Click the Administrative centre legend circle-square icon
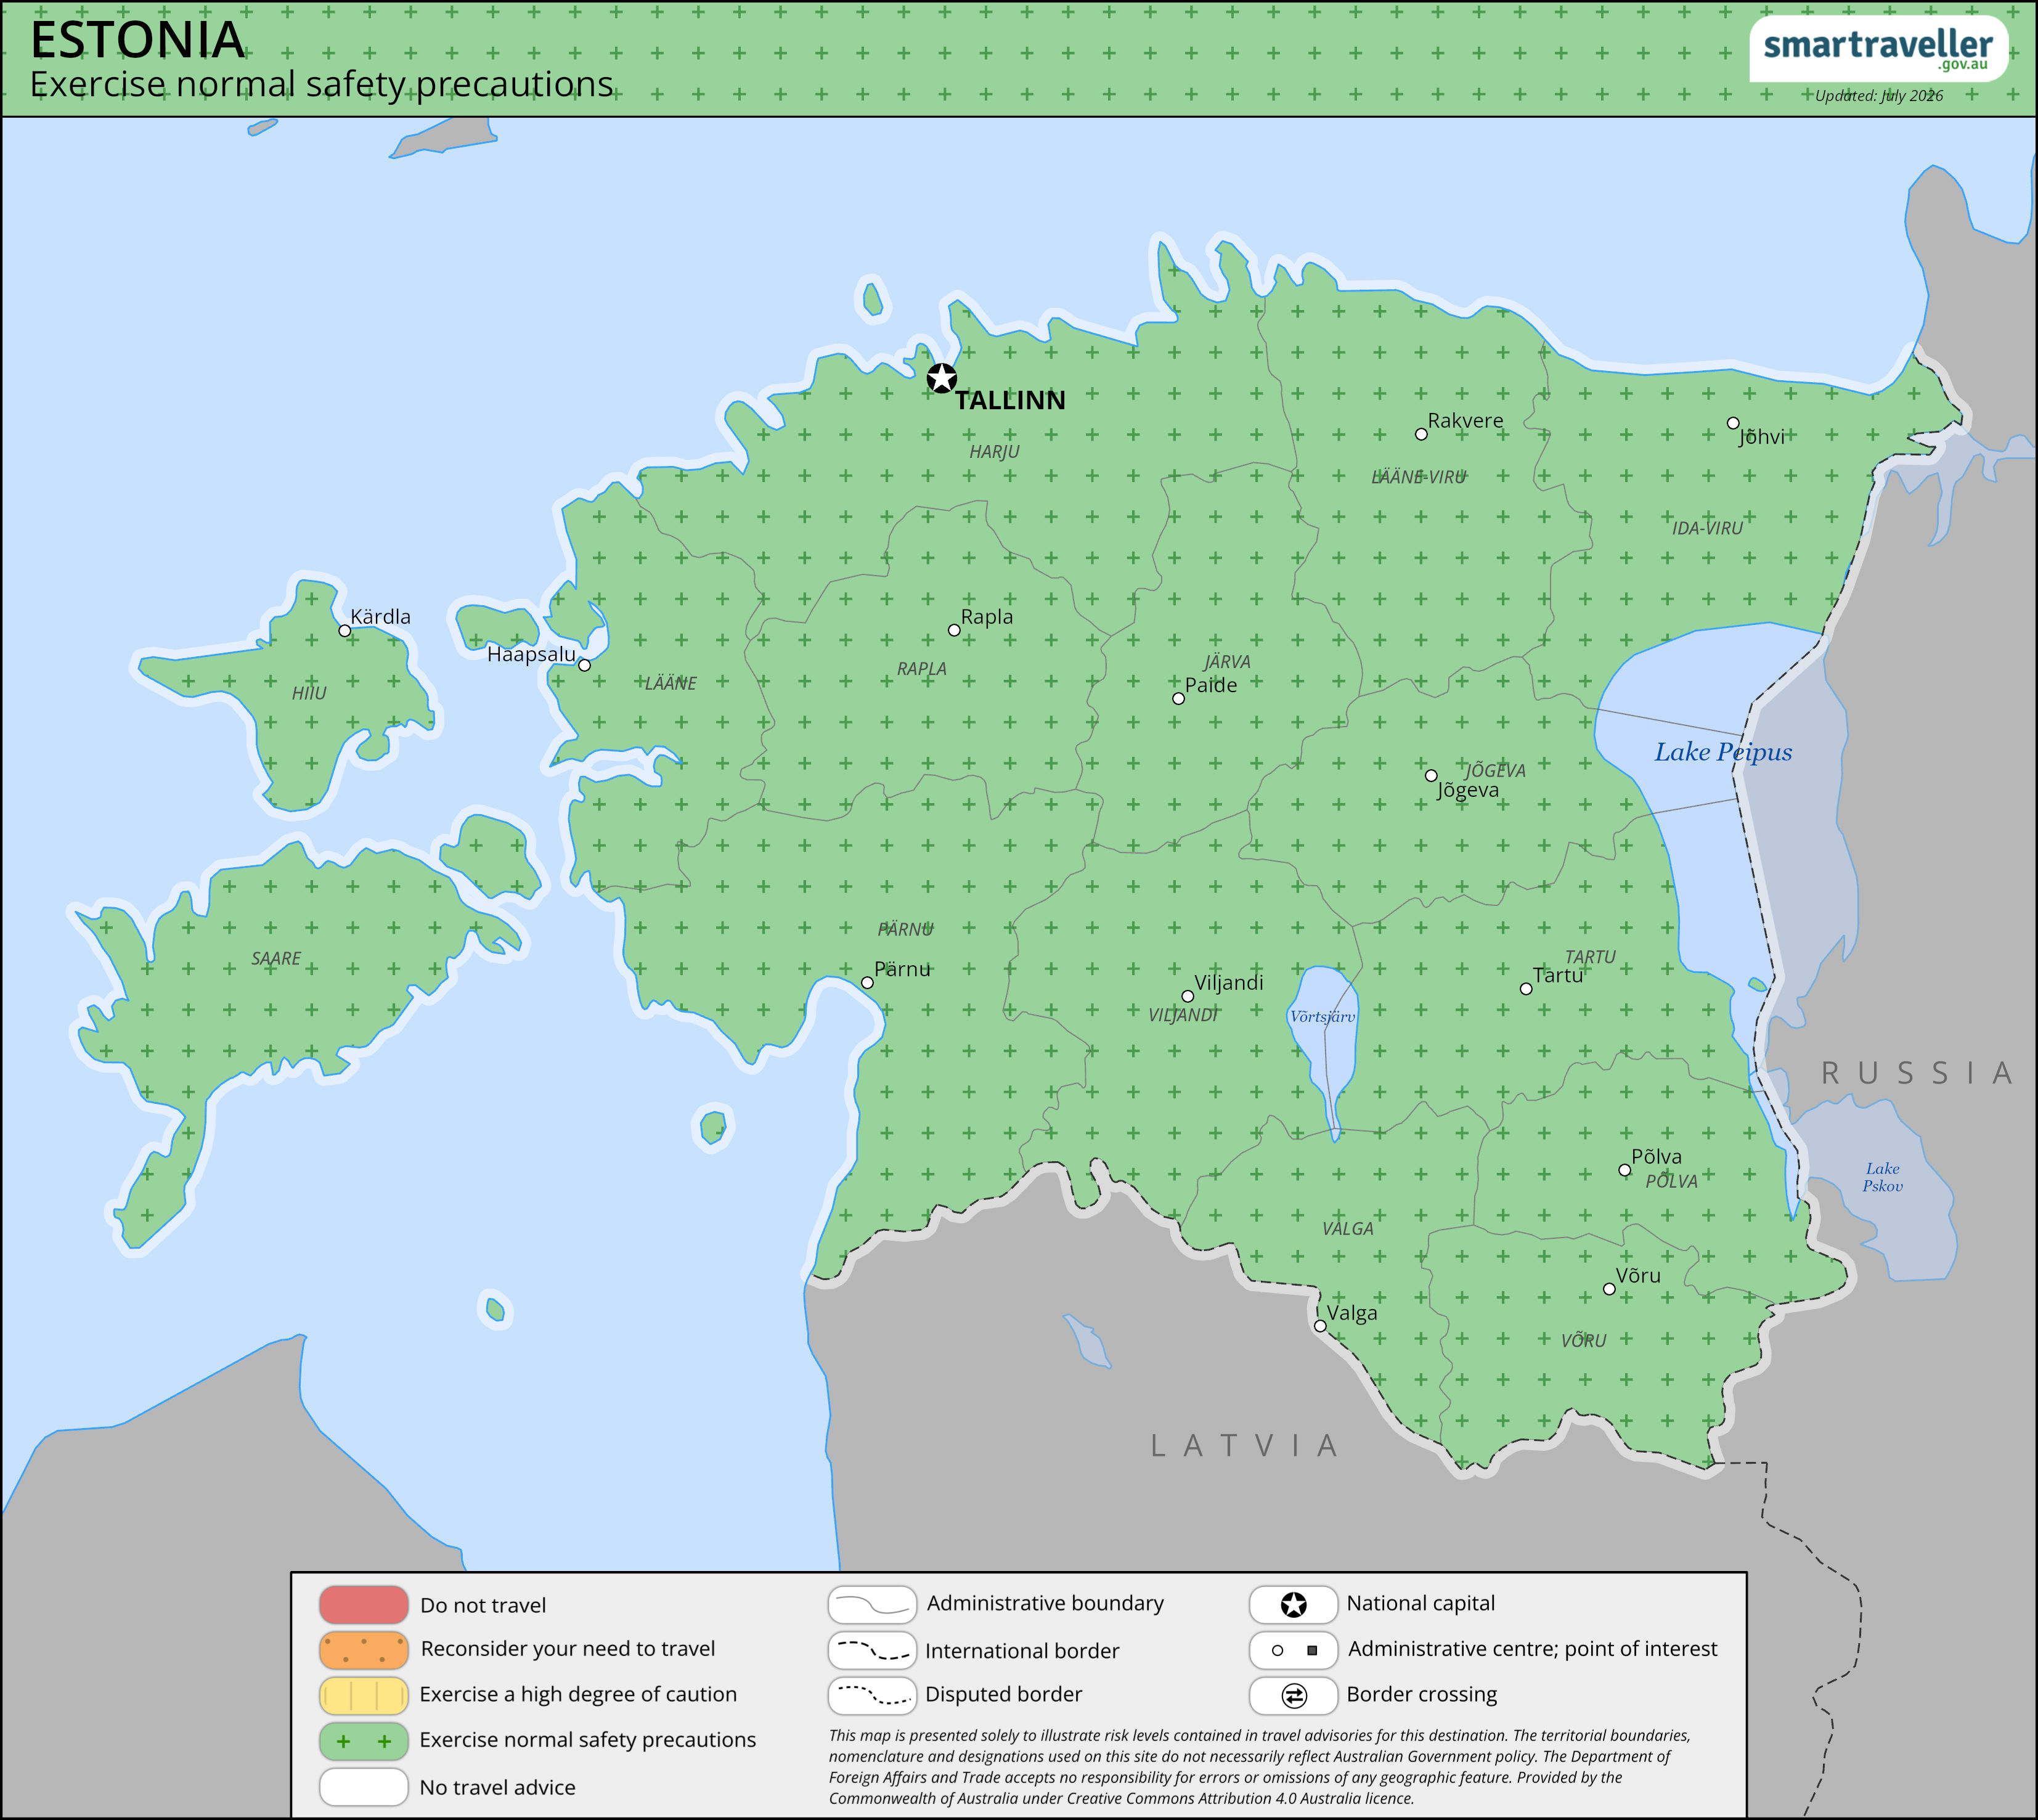Image resolution: width=2038 pixels, height=1820 pixels. pyautogui.click(x=1294, y=1650)
